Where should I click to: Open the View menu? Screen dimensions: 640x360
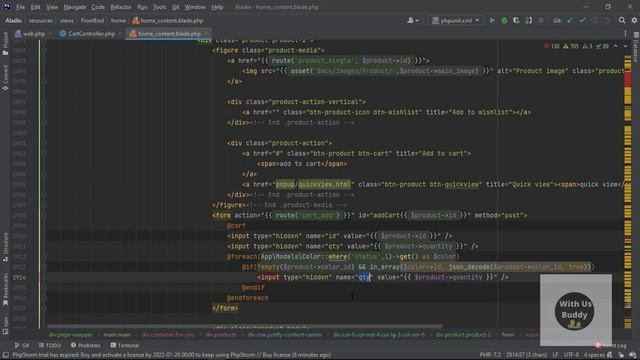point(52,7)
